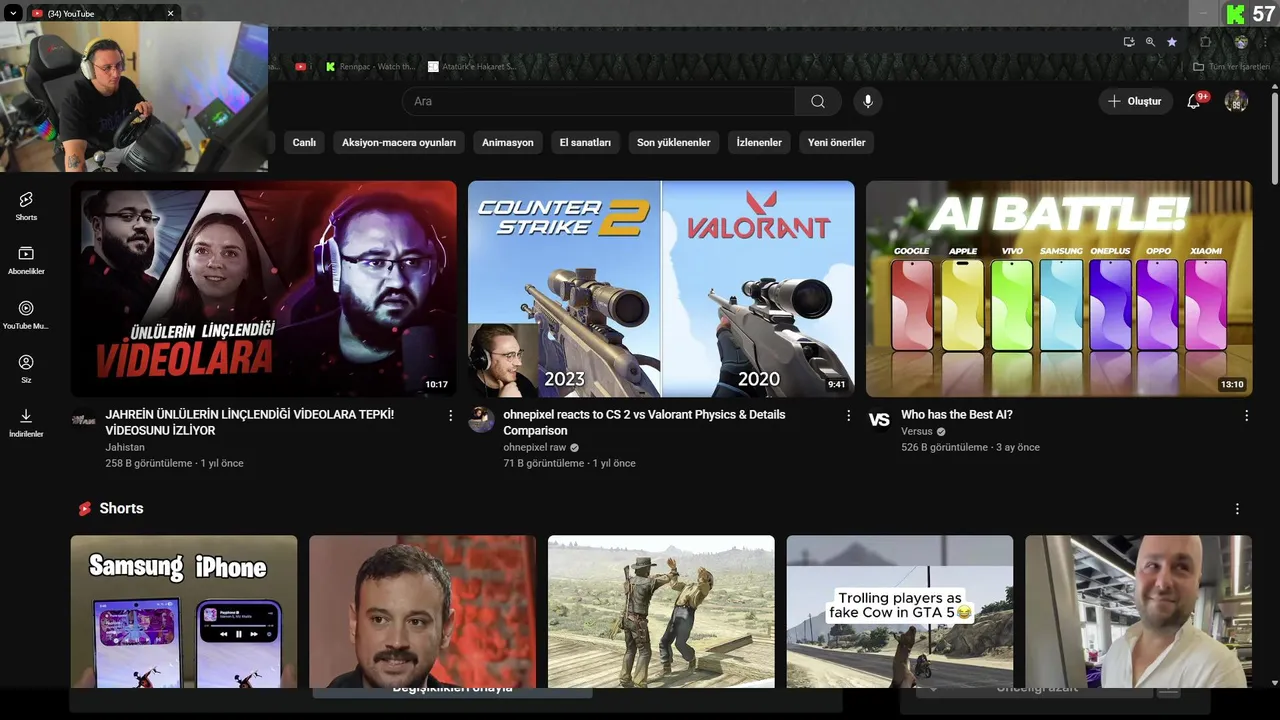Play the ÜNLÜLERİN LİNÇLENDİĞİ VİDEOLARA thumbnail
The height and width of the screenshot is (720, 1280).
pos(263,289)
